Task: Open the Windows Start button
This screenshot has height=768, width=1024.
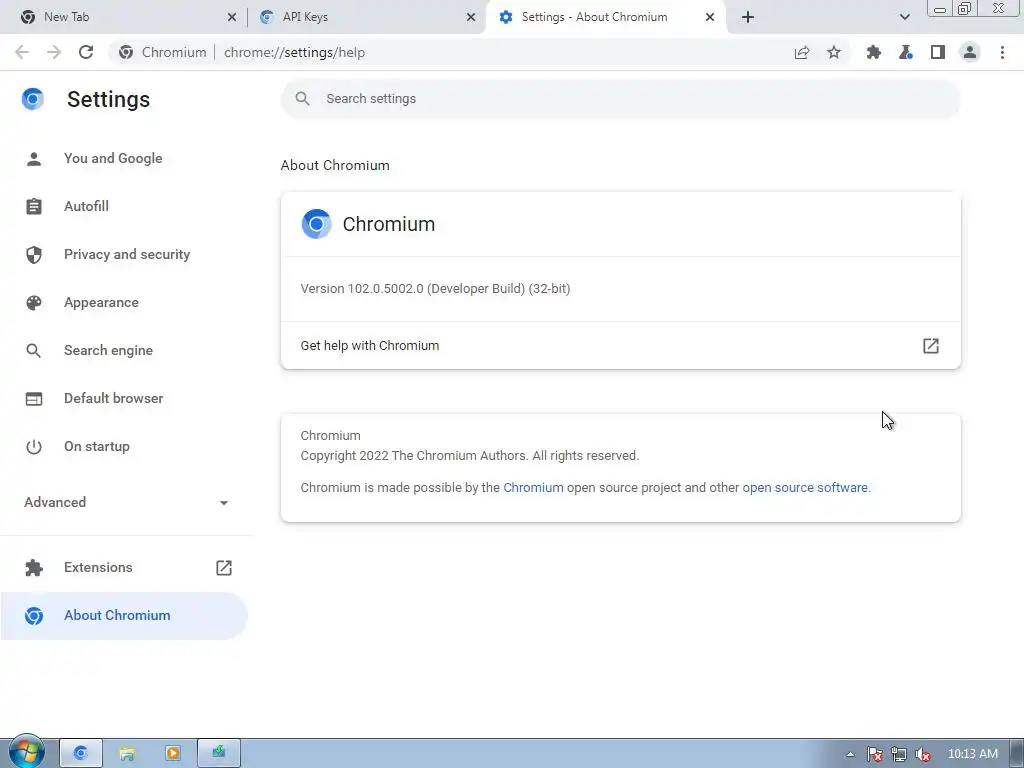Action: pyautogui.click(x=27, y=752)
